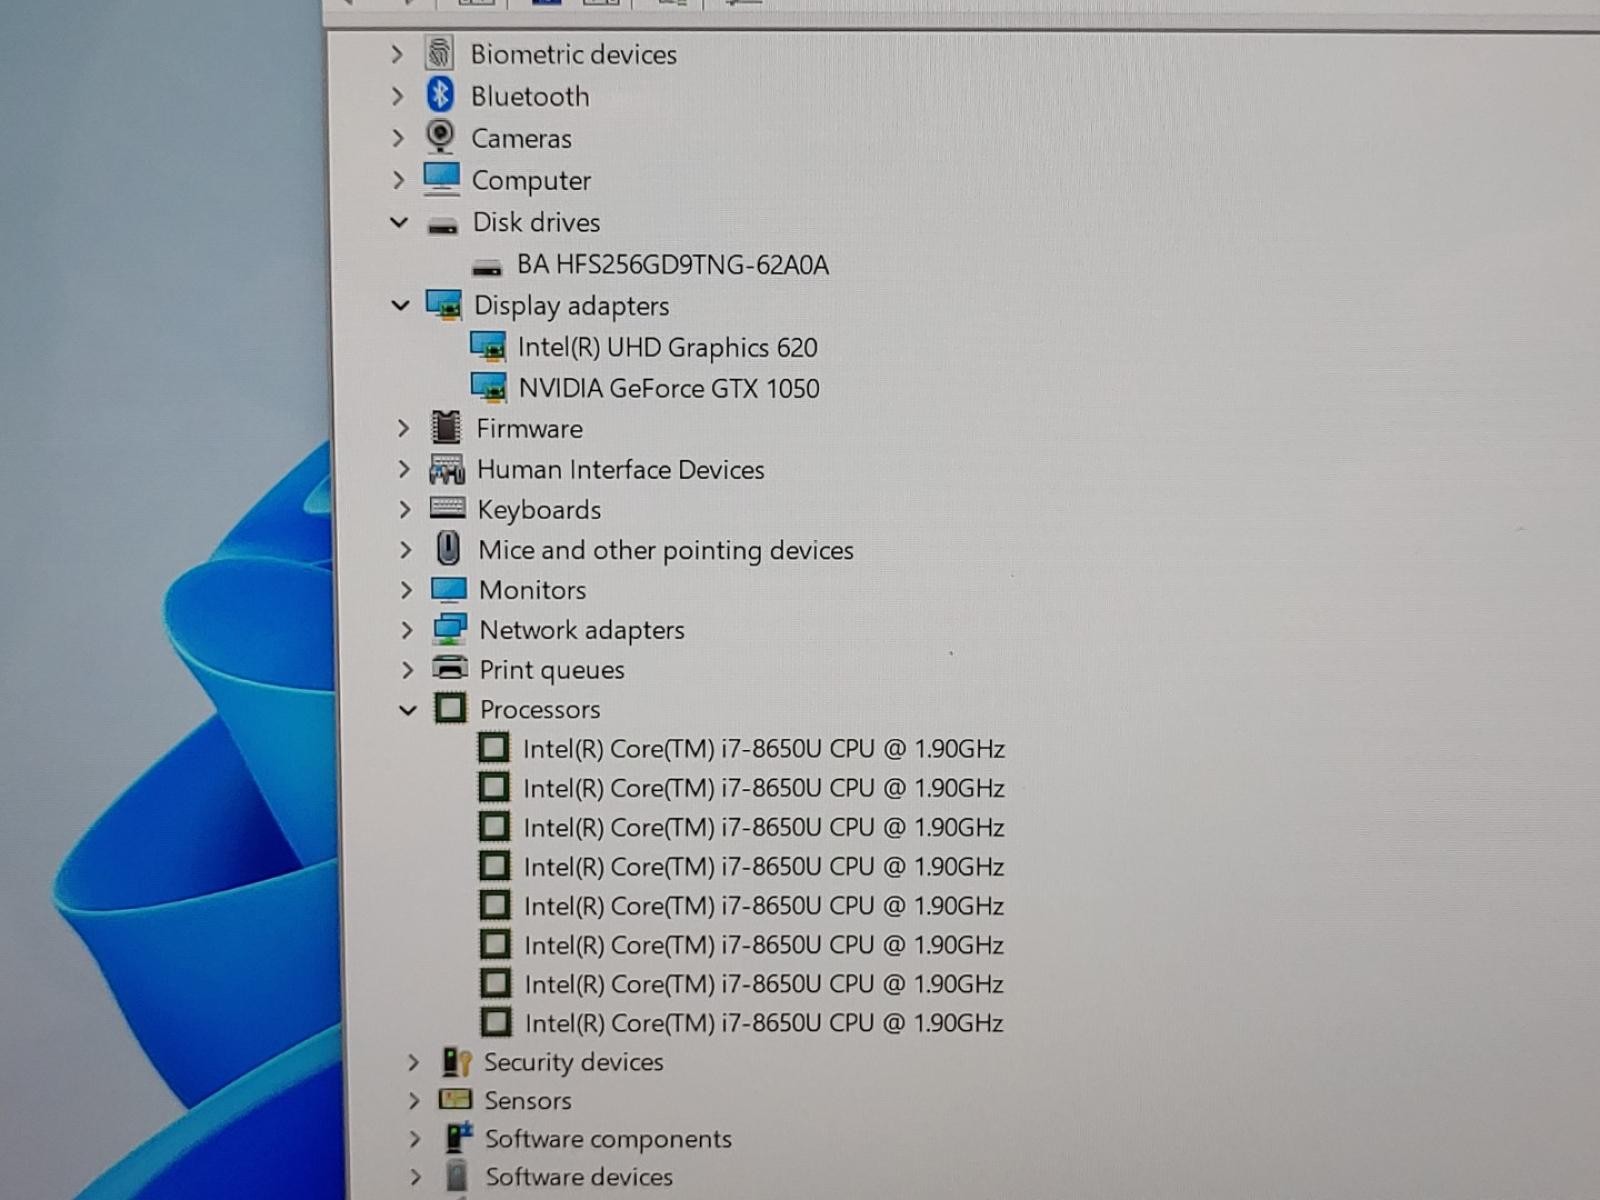This screenshot has width=1600, height=1200.
Task: Collapse the Disk drives node
Action: pyautogui.click(x=399, y=222)
